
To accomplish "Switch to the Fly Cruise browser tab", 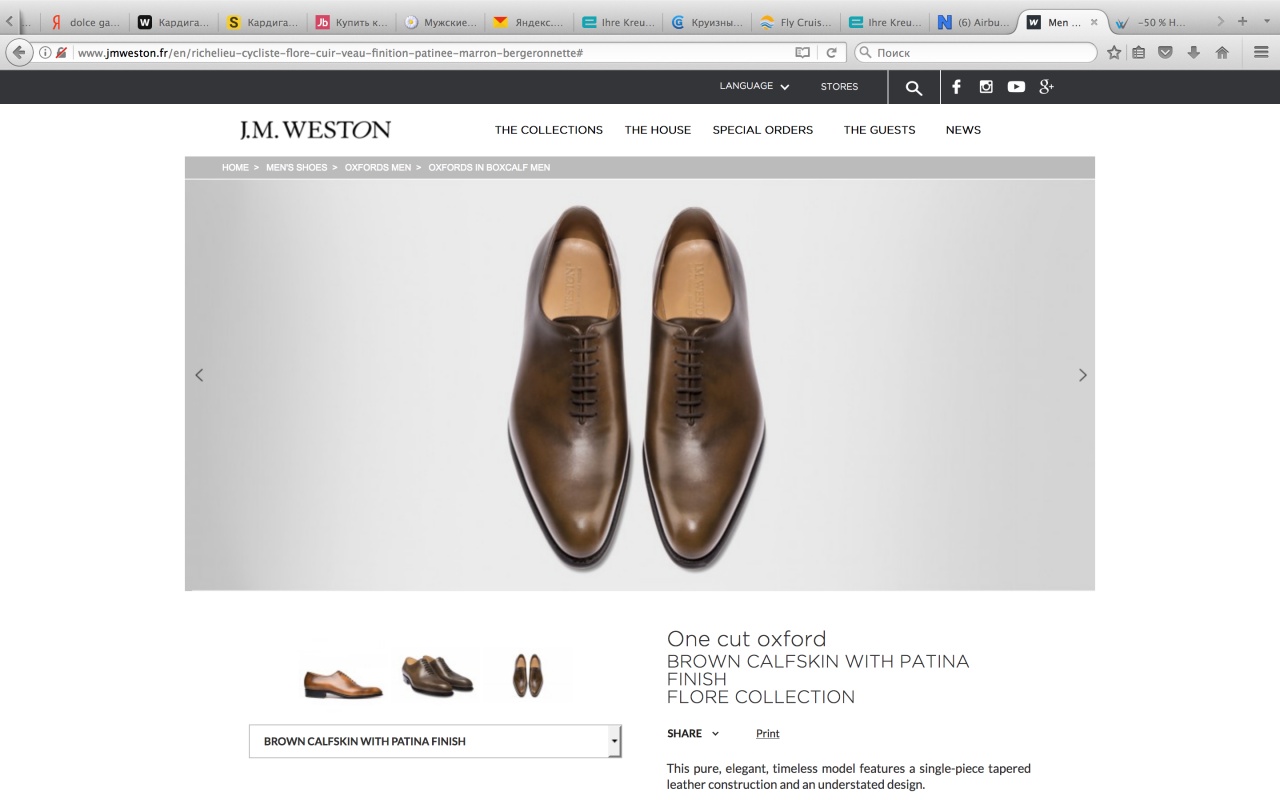I will coord(796,22).
